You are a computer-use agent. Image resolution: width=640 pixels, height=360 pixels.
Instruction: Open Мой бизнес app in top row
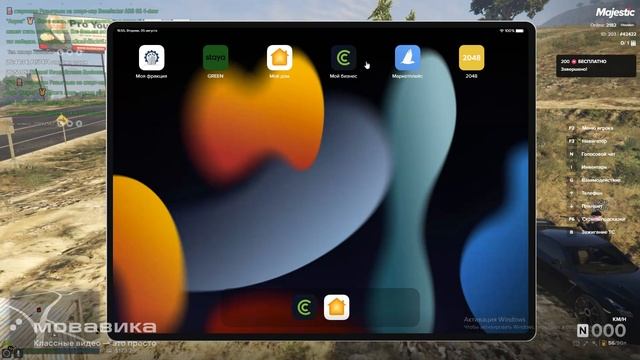point(343,58)
